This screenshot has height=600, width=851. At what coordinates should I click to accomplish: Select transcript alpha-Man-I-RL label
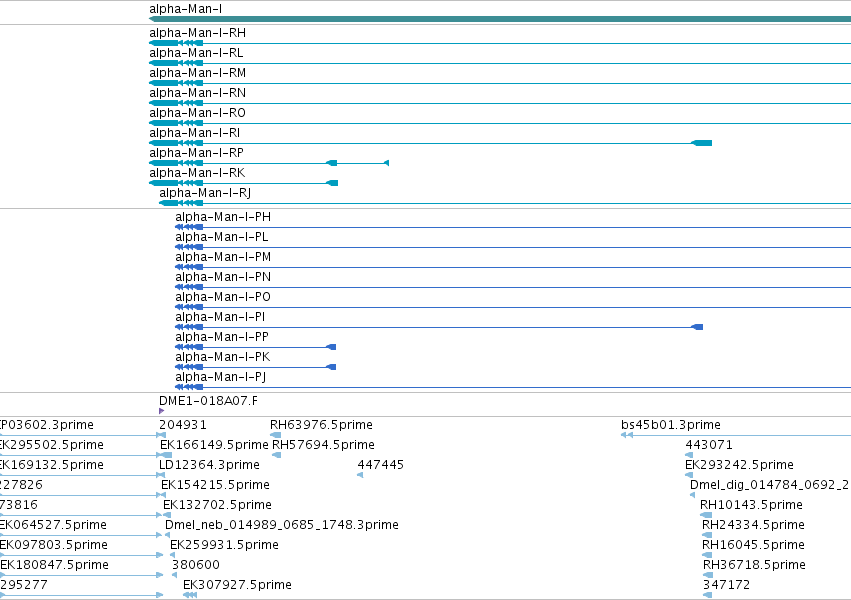coord(196,53)
